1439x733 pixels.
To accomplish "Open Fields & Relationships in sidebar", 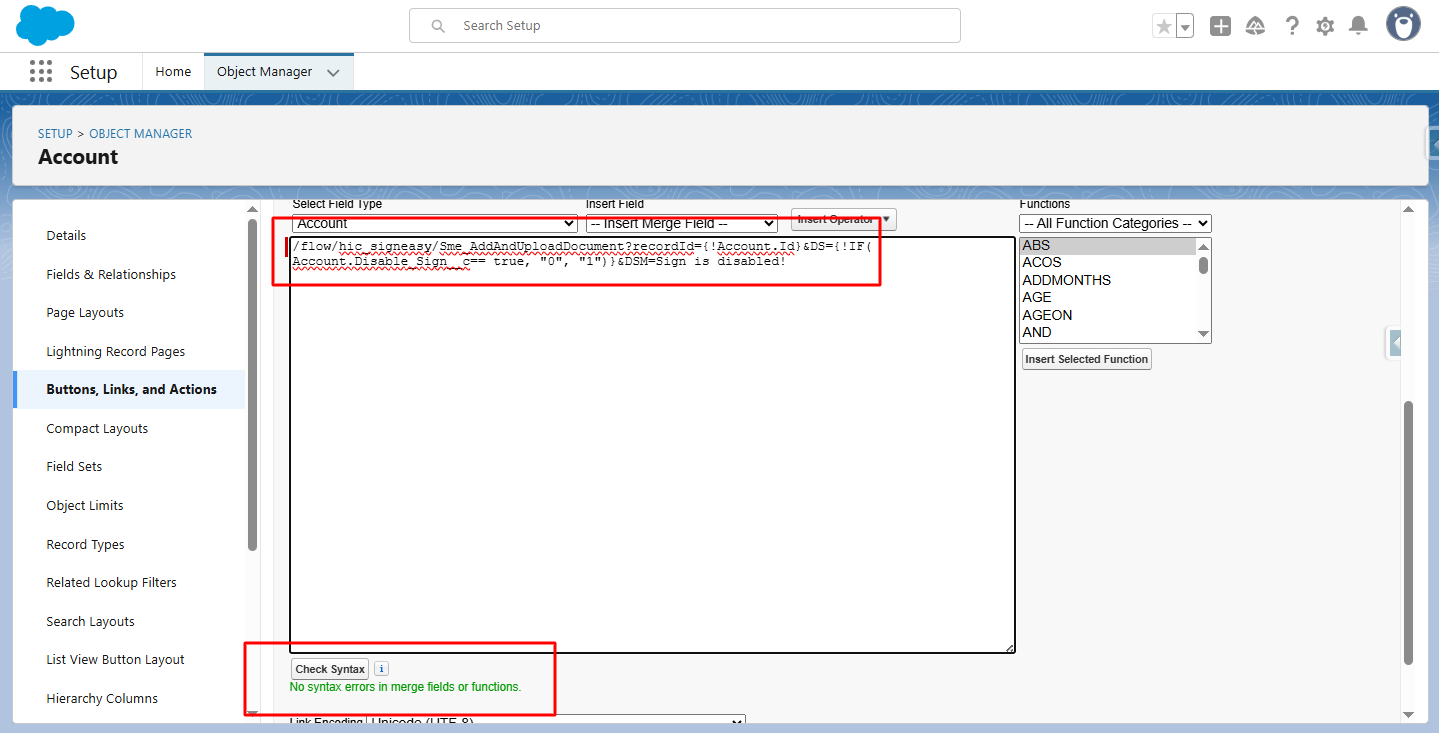I will (x=111, y=274).
